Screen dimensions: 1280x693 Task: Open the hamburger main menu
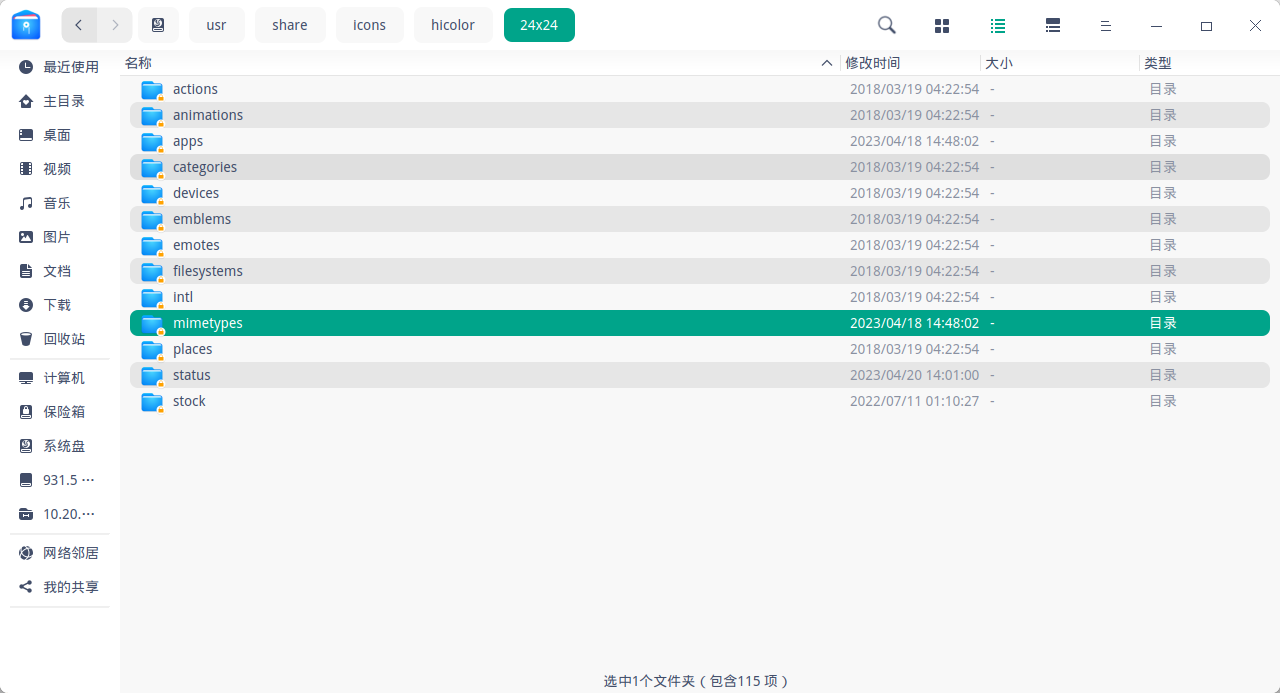pos(1105,26)
